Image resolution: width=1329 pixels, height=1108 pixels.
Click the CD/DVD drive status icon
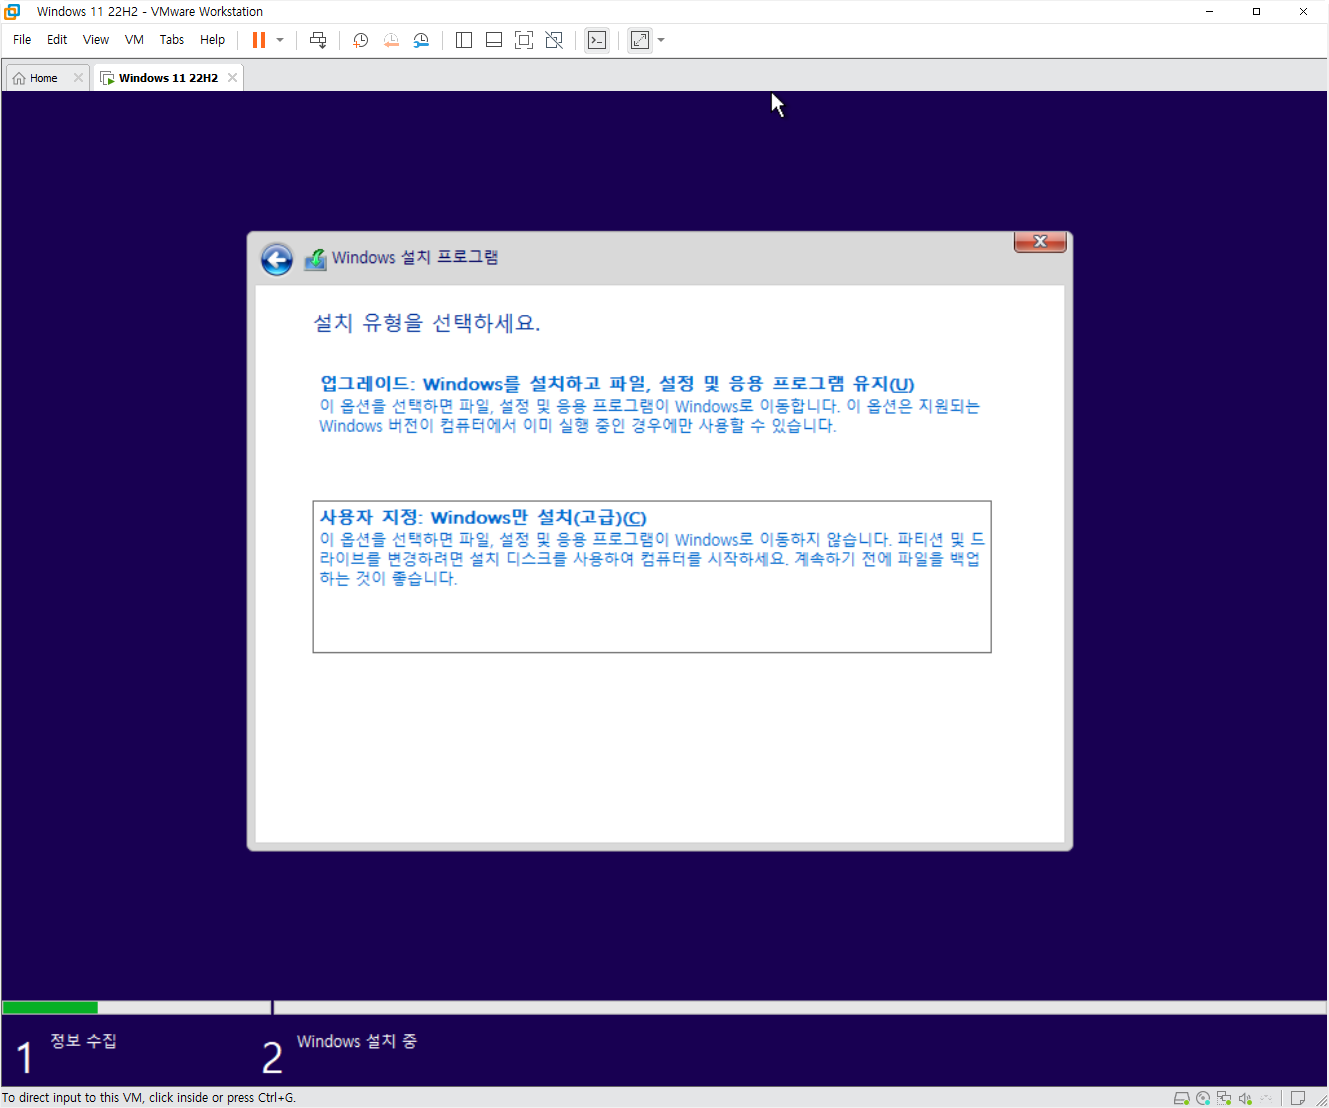(1203, 1098)
